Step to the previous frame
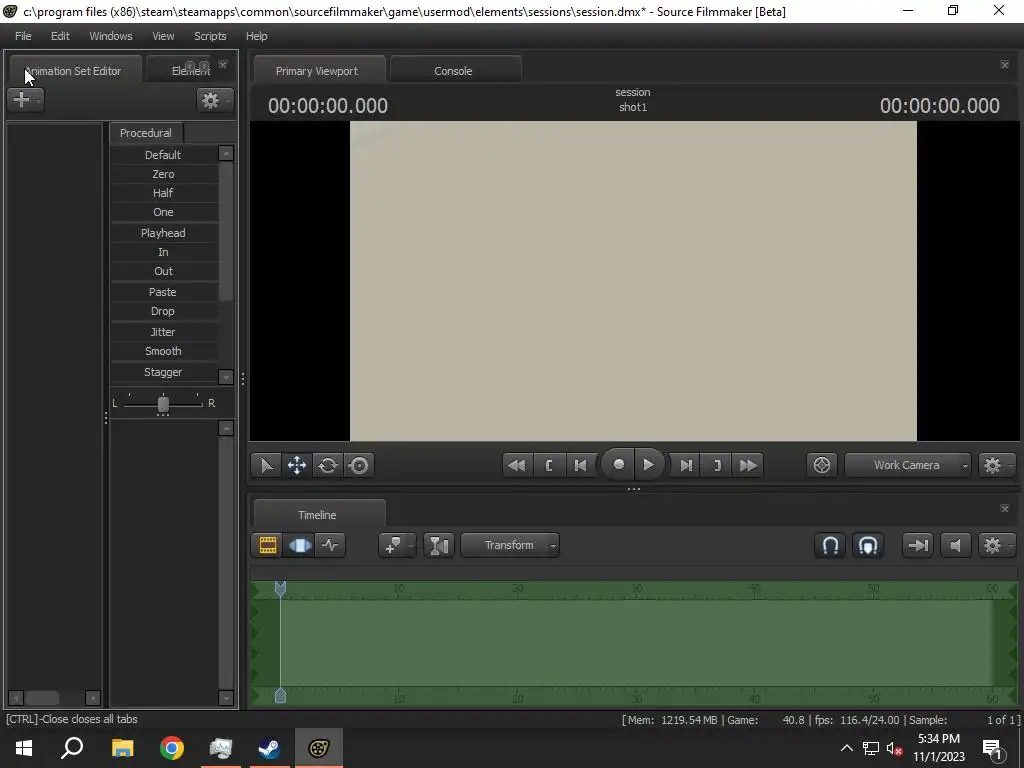 pyautogui.click(x=580, y=466)
